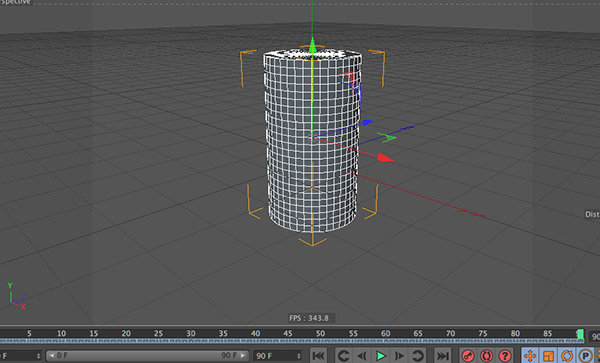The image size is (600, 363).
Task: Click the Dist label at viewport edge
Action: [592, 214]
